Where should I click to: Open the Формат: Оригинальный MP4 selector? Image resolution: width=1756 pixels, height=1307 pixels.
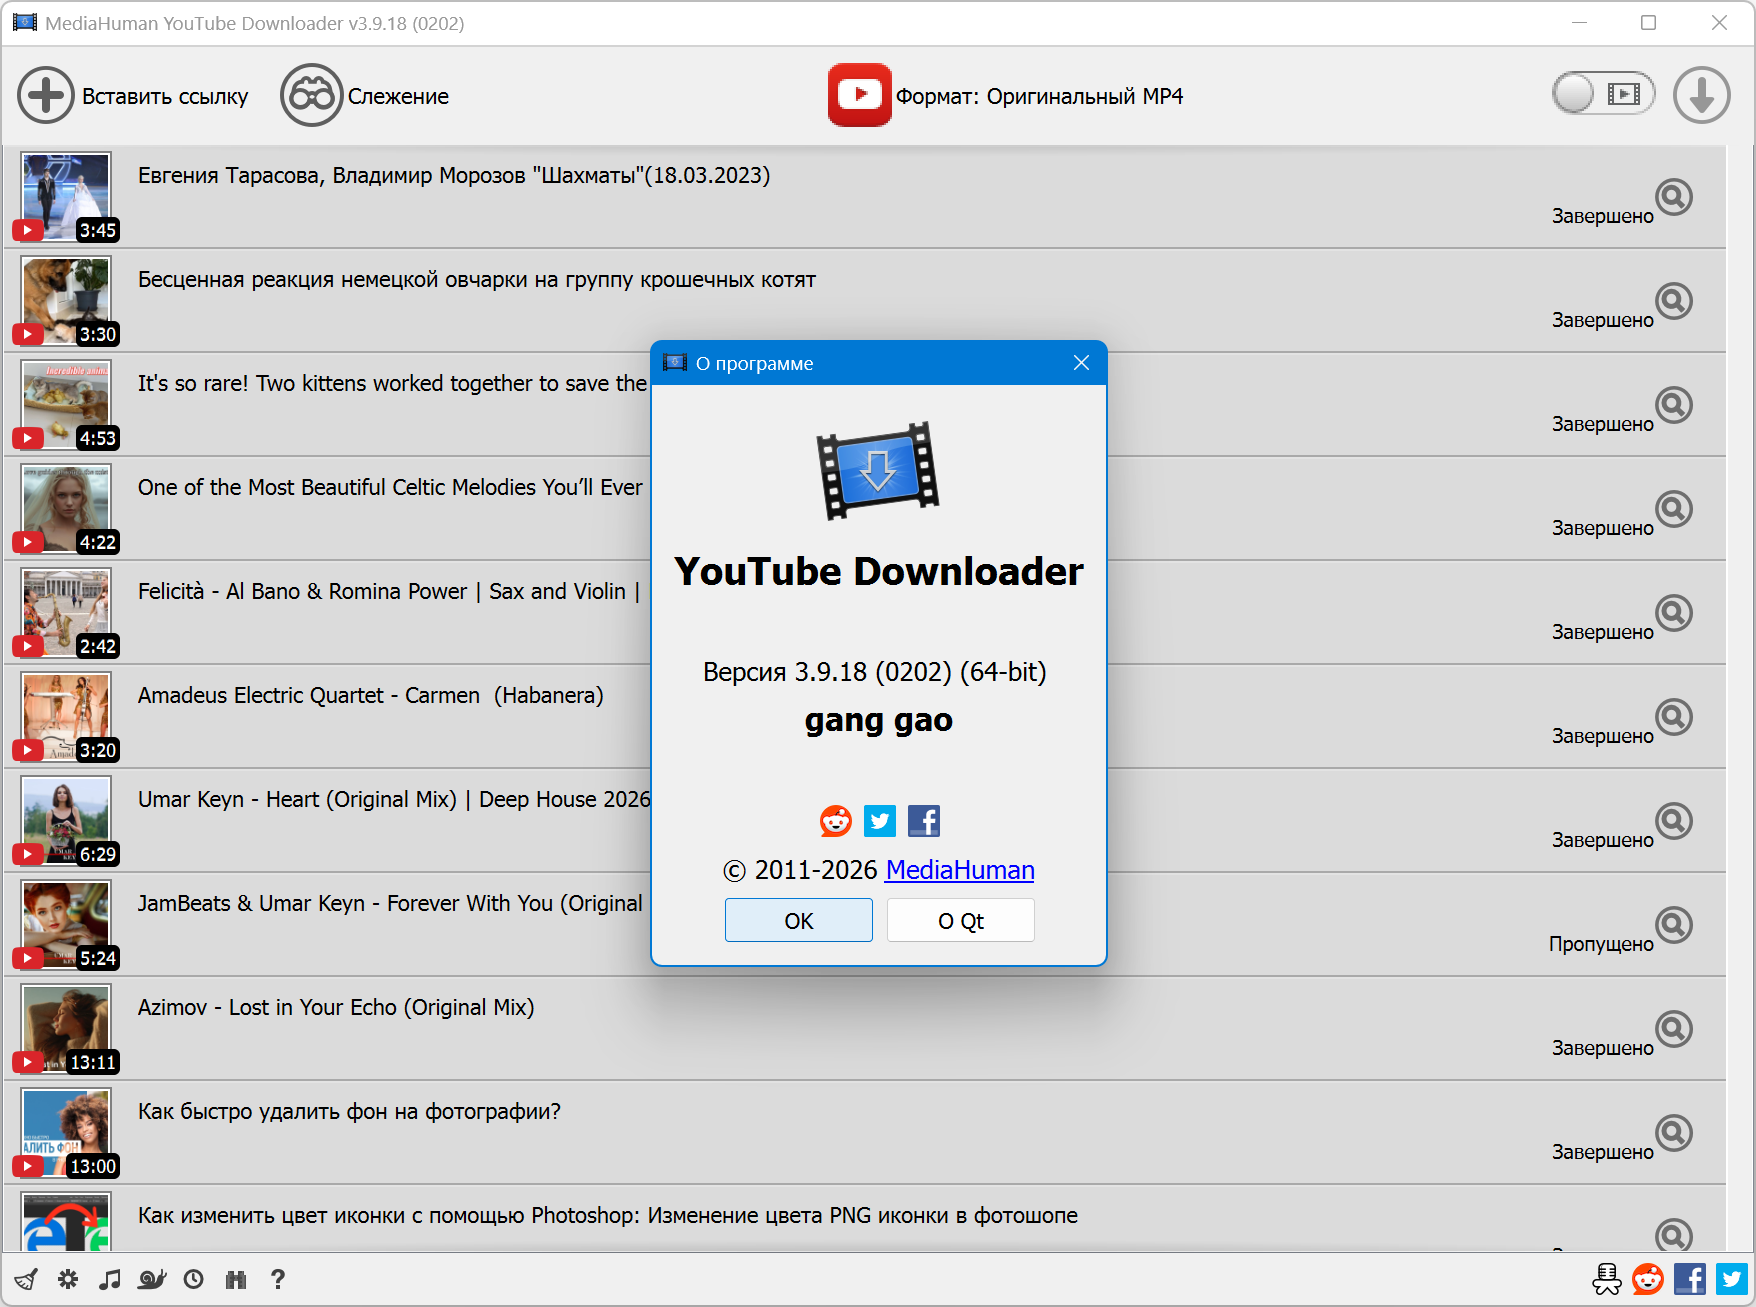pyautogui.click(x=1005, y=96)
